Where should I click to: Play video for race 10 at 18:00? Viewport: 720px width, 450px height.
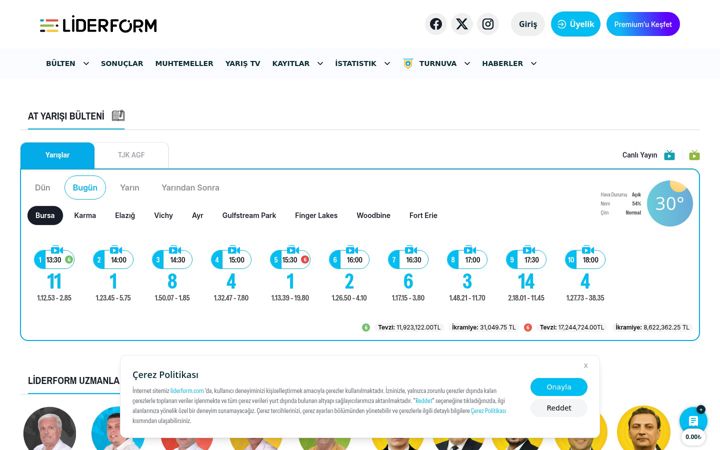pyautogui.click(x=588, y=250)
